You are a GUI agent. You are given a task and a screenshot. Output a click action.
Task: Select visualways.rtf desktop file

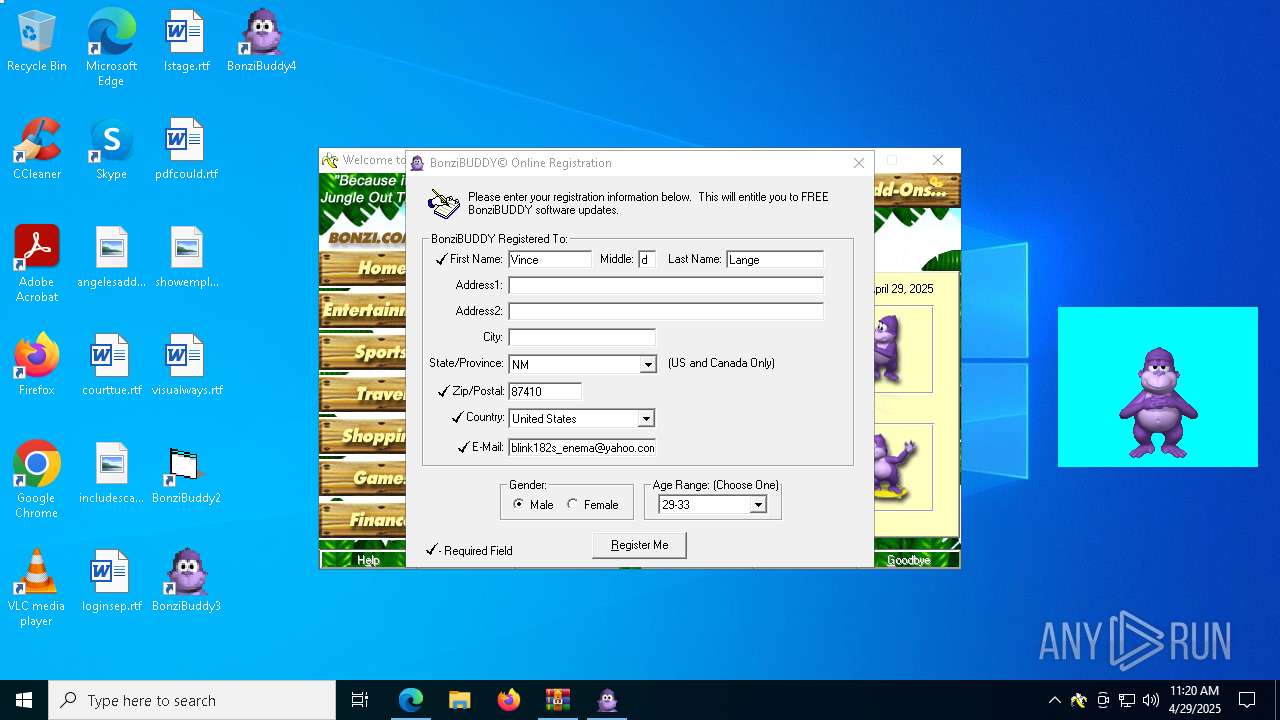186,366
